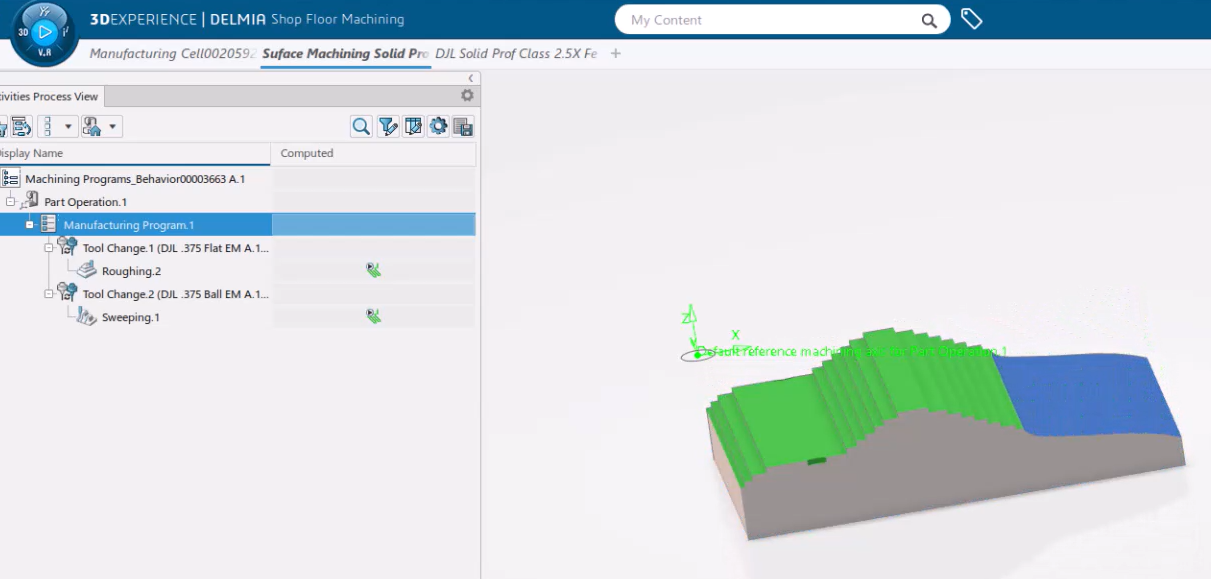1211x579 pixels.
Task: Open the blue gear options icon
Action: [x=438, y=126]
